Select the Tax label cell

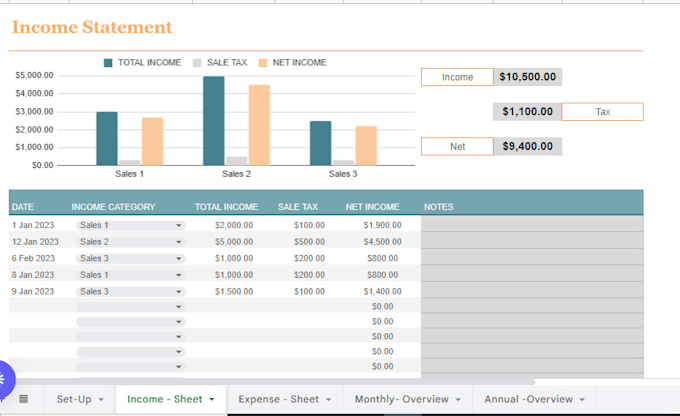602,112
